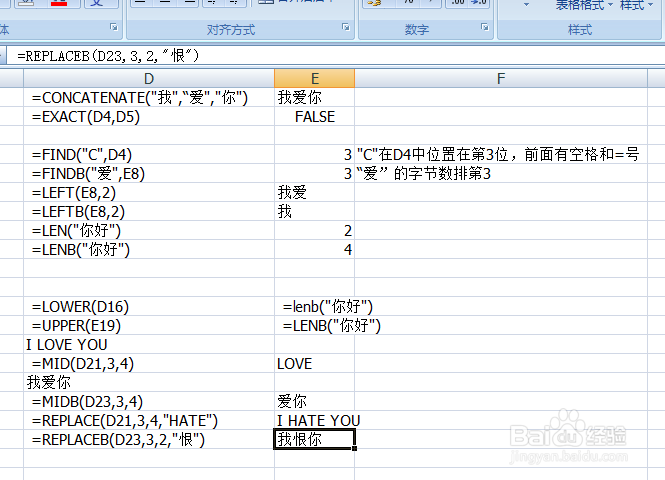Viewport: 665px width, 480px height.
Task: Click the MIDB result cell 爱你
Action: pos(314,402)
